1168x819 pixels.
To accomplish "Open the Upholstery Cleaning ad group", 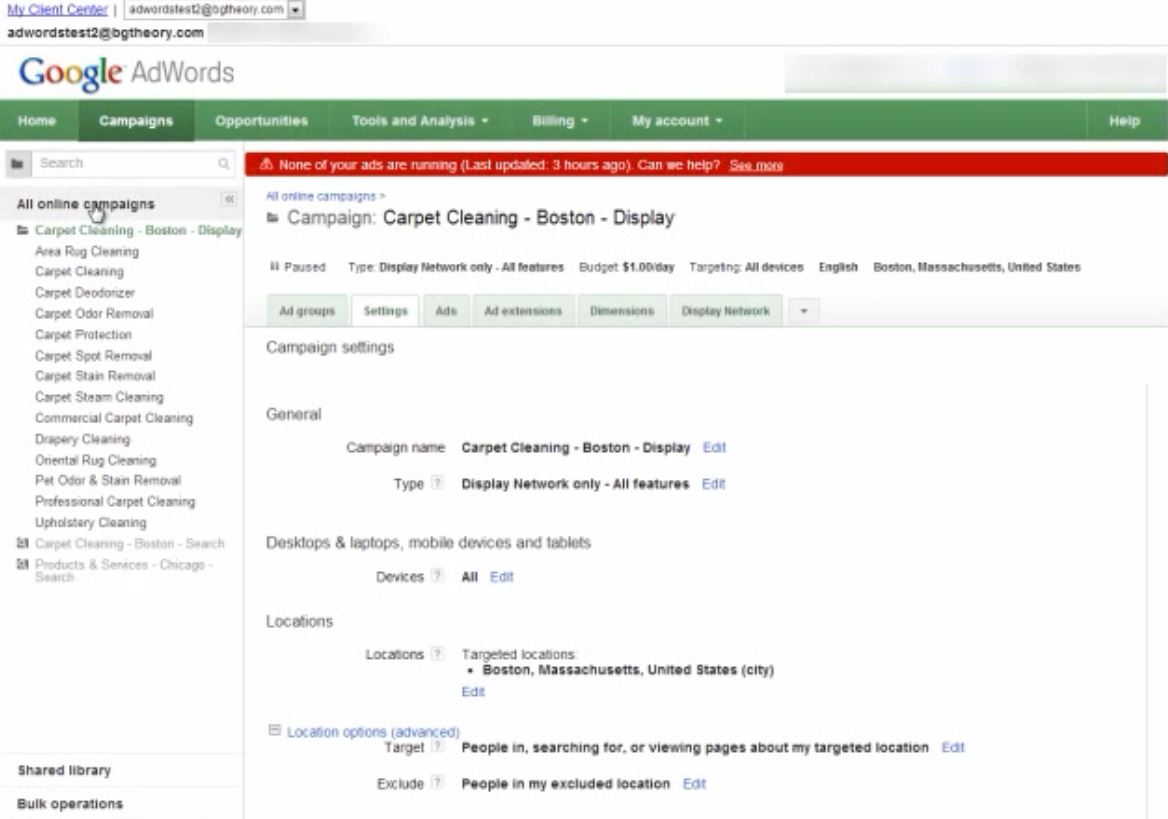I will 90,522.
